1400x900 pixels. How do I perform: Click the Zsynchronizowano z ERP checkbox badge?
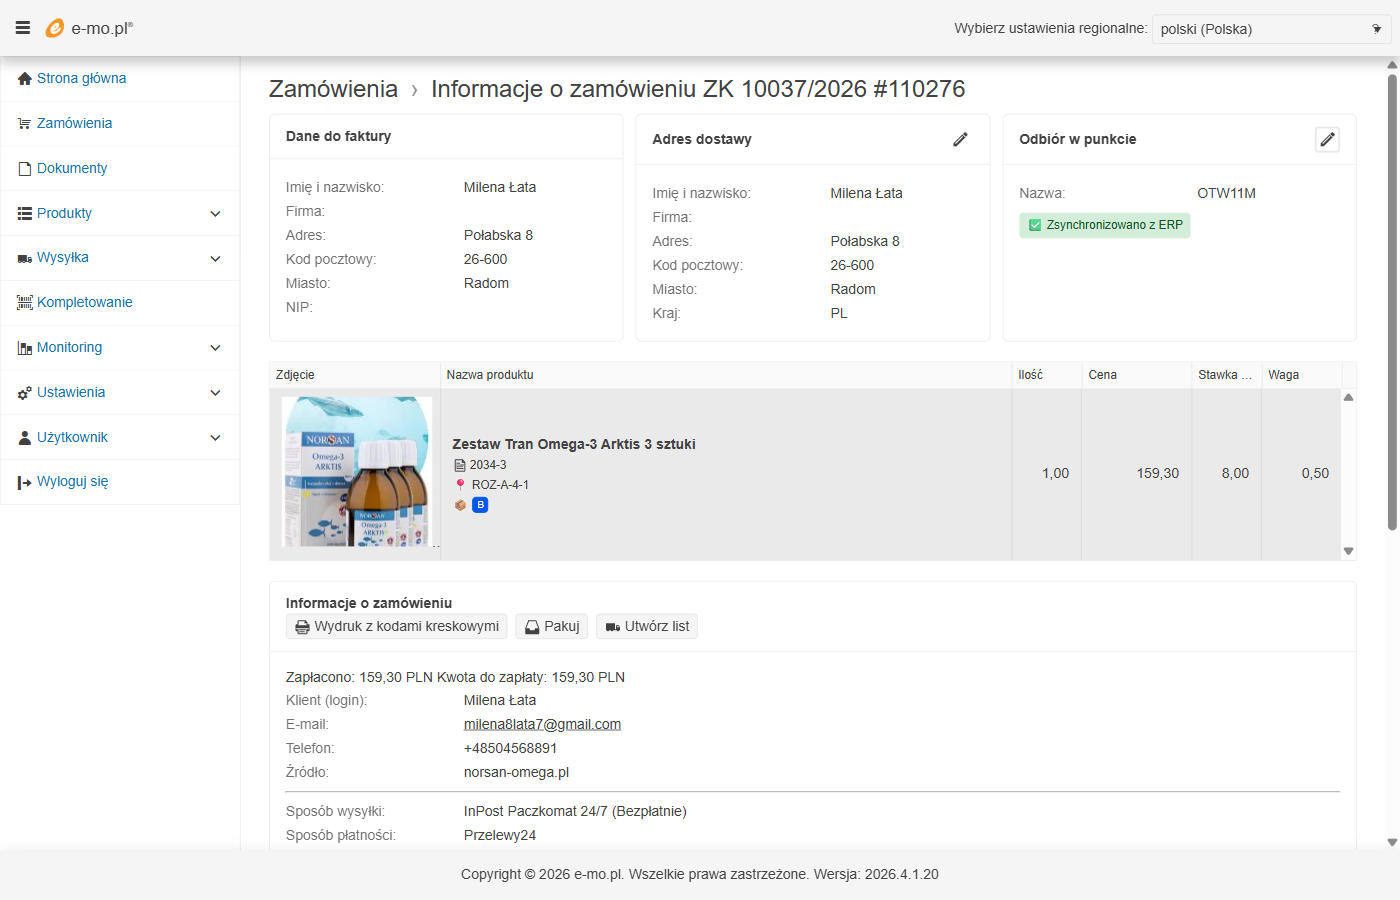1104,225
